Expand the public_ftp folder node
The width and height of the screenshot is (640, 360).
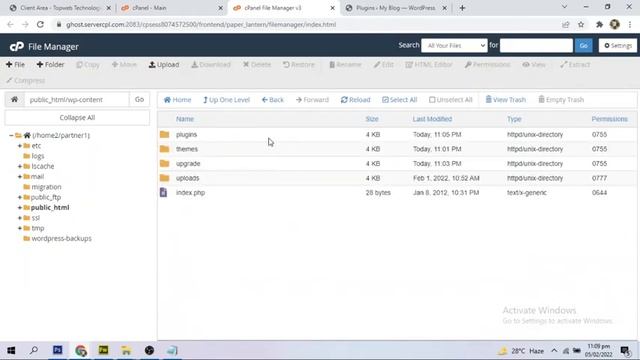click(x=20, y=197)
